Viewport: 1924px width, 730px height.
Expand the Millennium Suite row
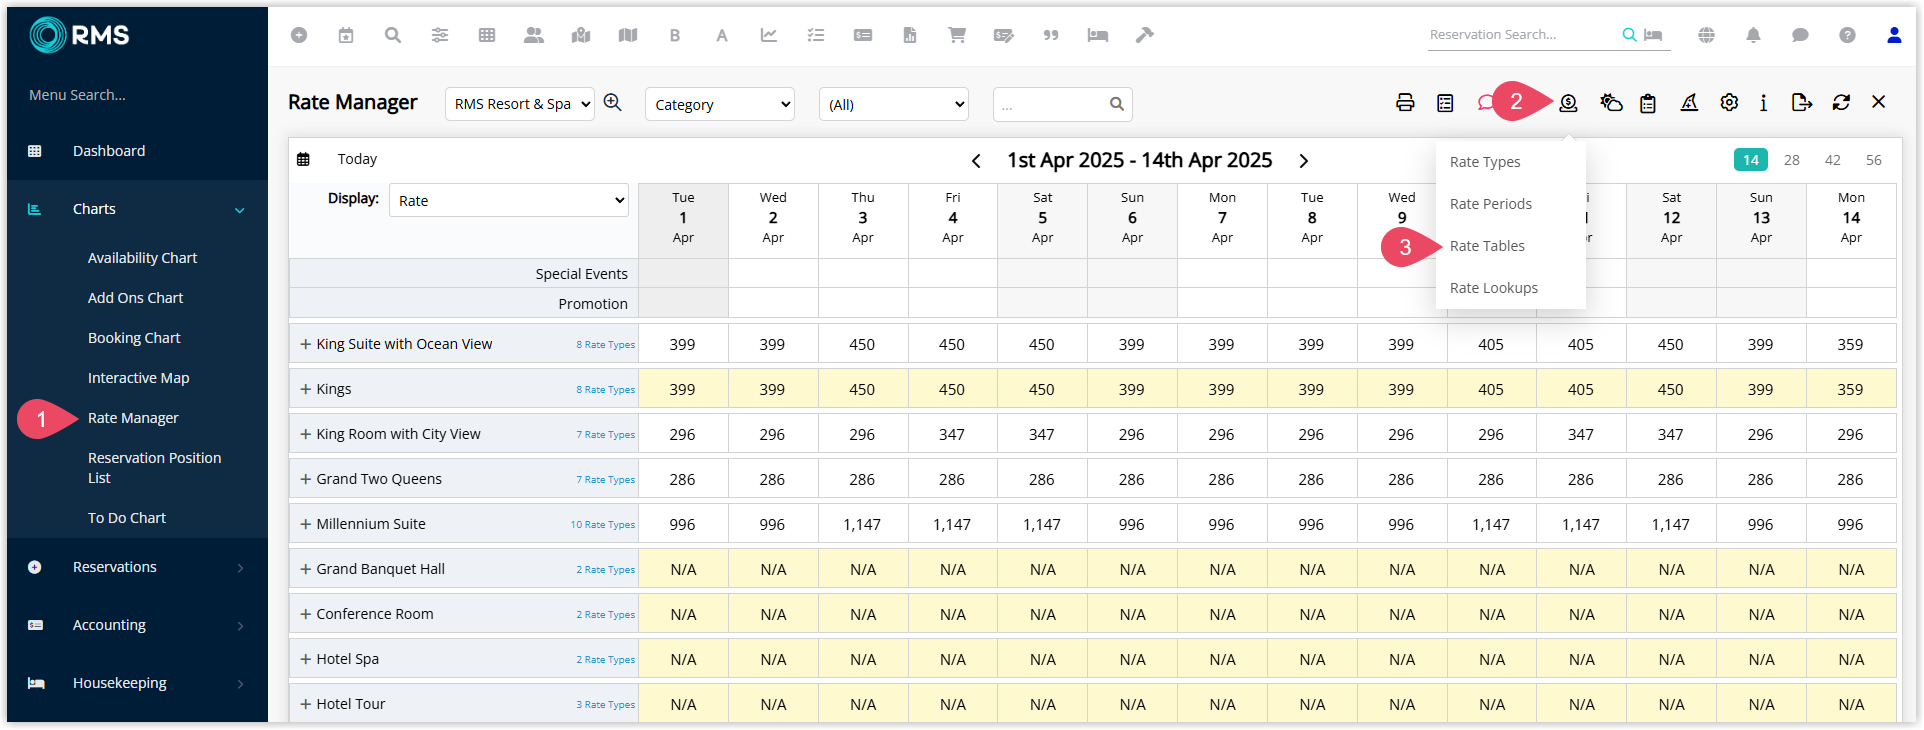click(305, 524)
